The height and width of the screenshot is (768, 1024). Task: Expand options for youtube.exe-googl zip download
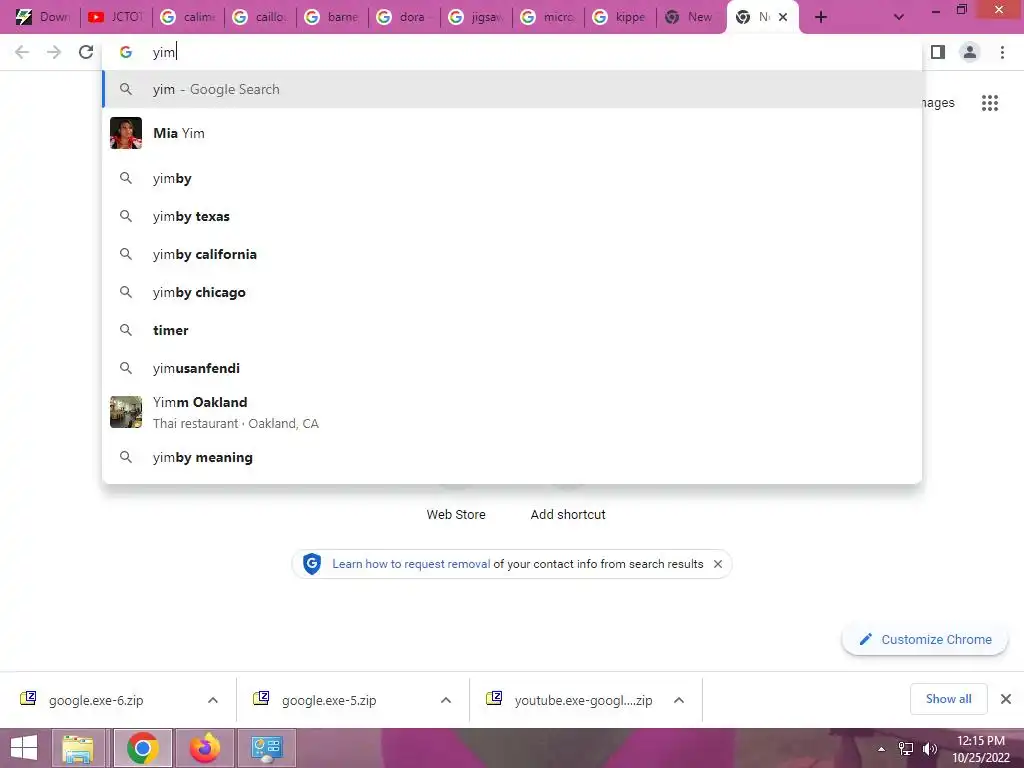click(x=679, y=700)
